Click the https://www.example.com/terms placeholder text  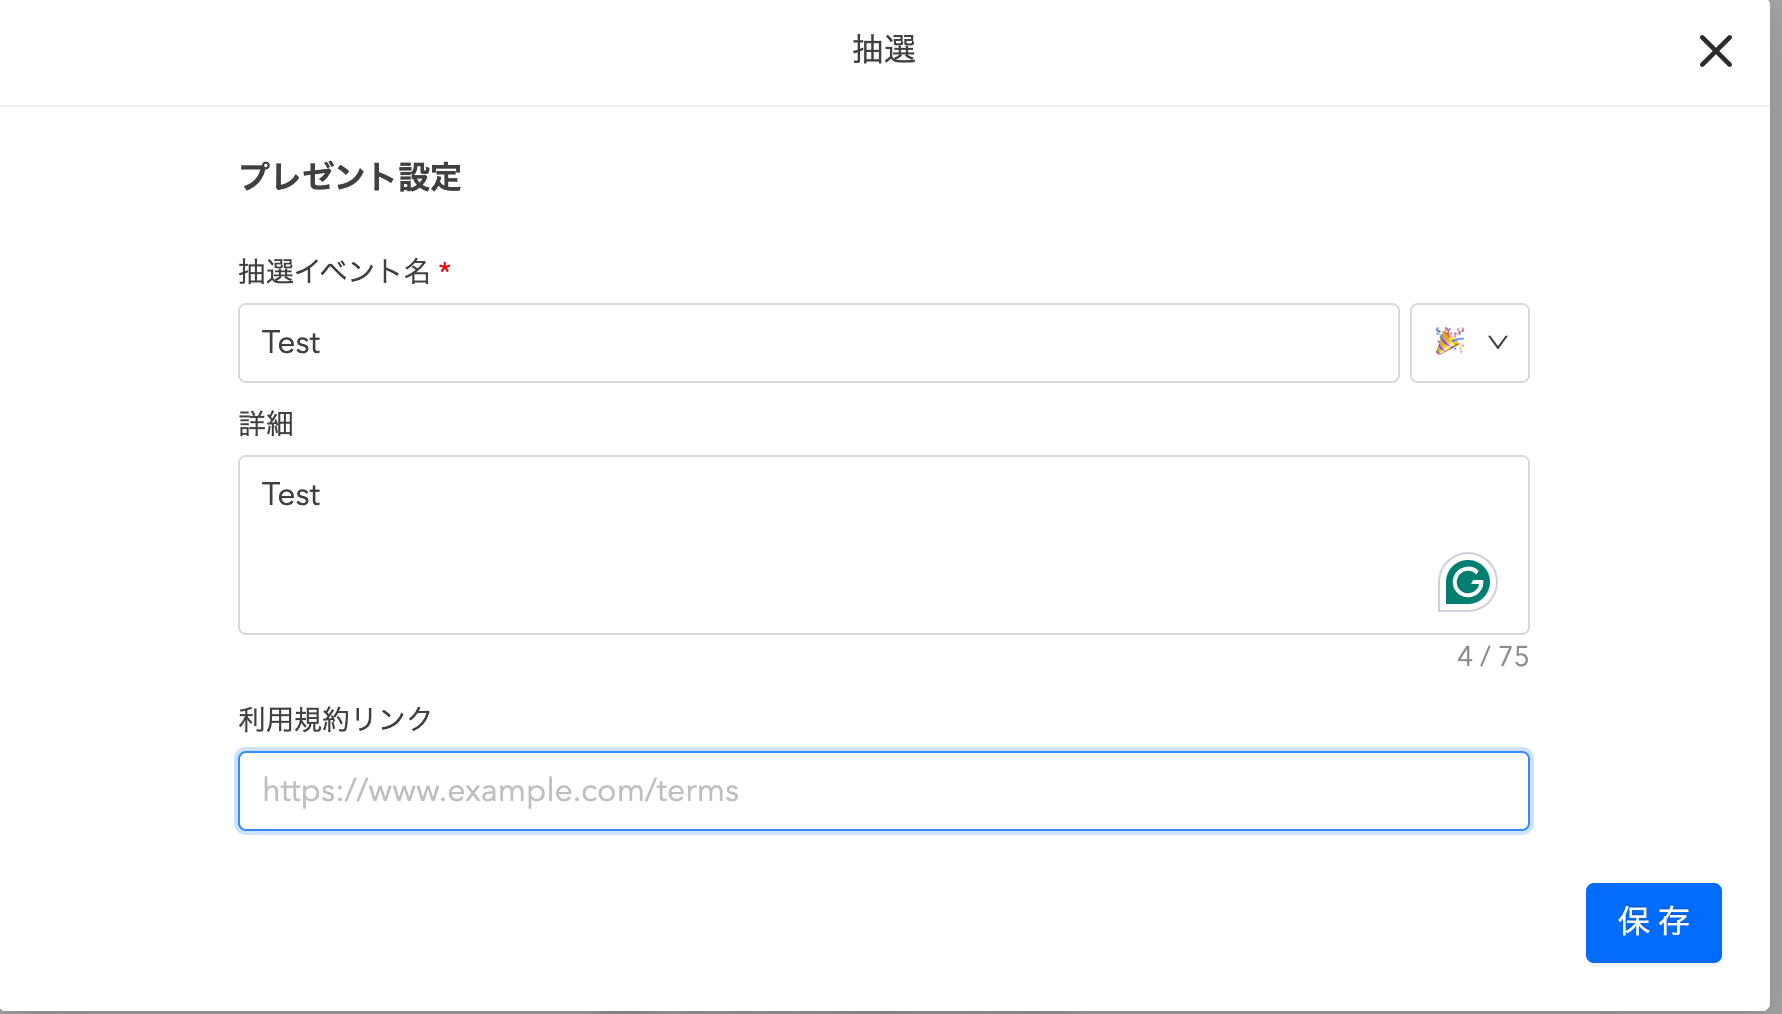[500, 791]
